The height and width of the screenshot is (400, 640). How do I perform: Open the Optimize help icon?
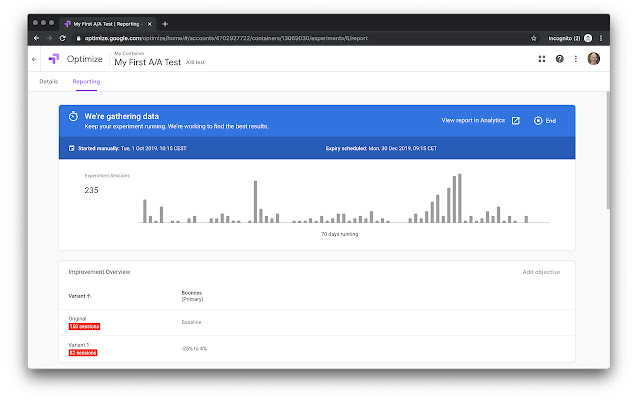click(x=560, y=59)
